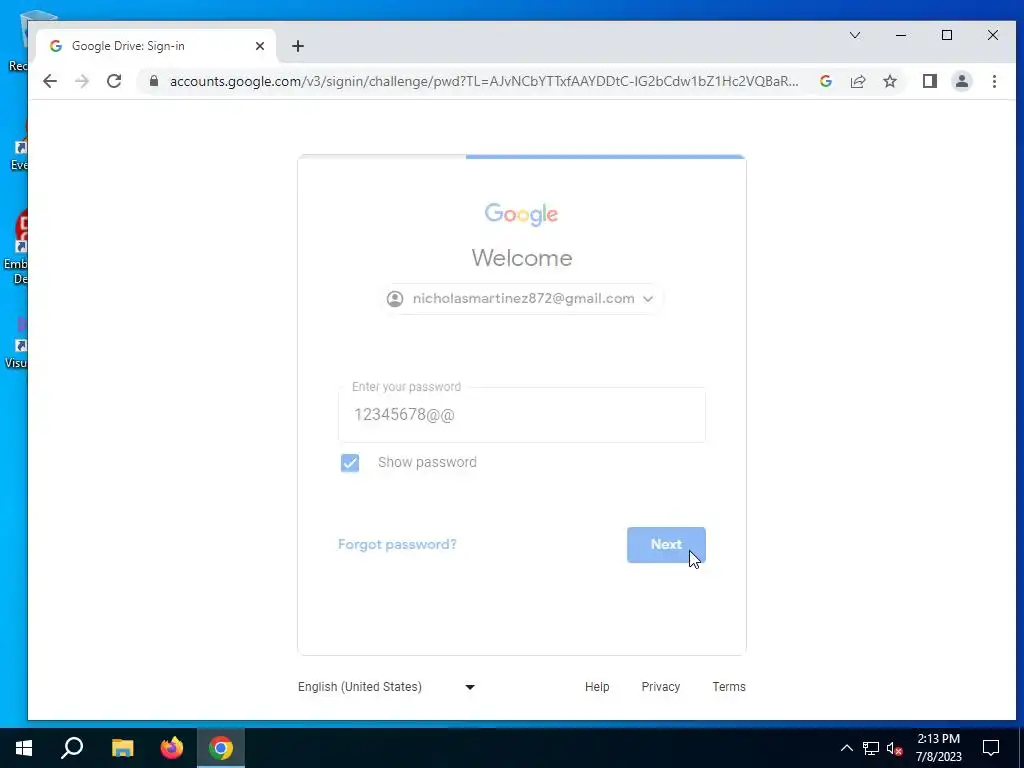Open network status tray icon

(871, 748)
